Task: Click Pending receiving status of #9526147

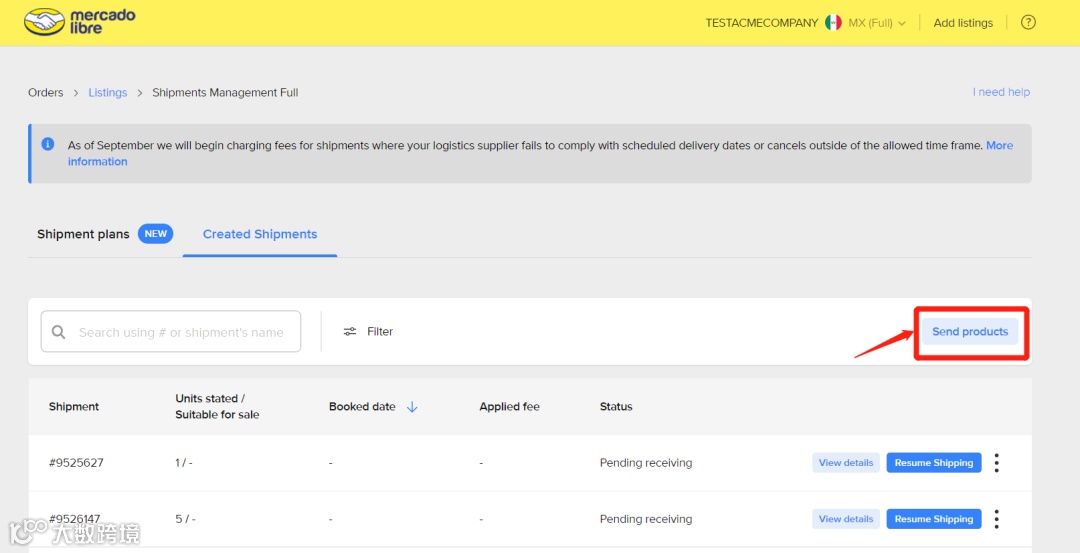Action: (x=645, y=519)
